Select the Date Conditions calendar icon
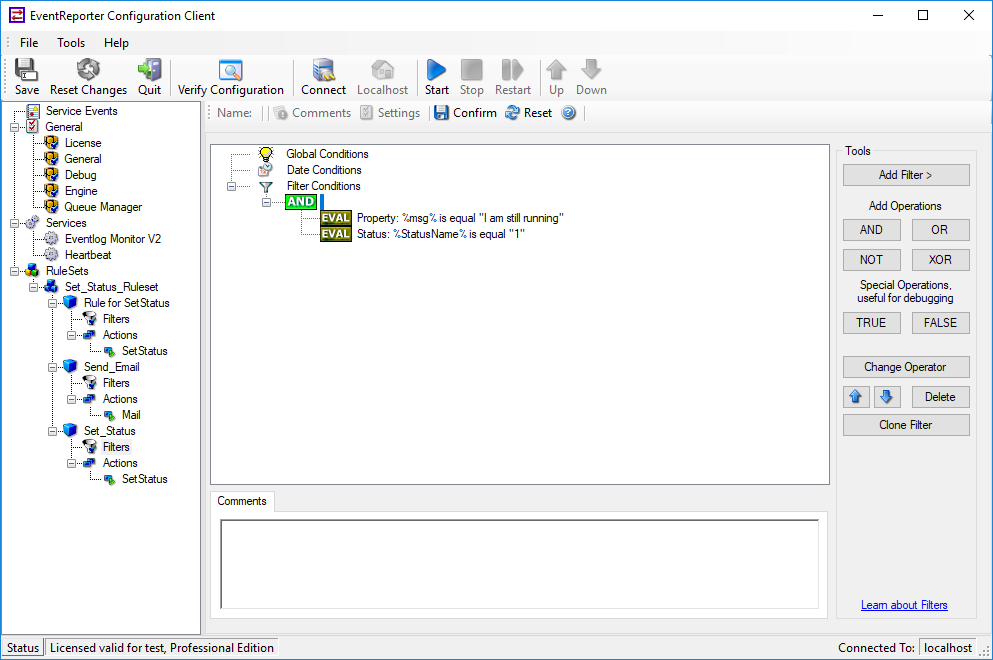Screen dimensions: 993x660 tap(265, 170)
